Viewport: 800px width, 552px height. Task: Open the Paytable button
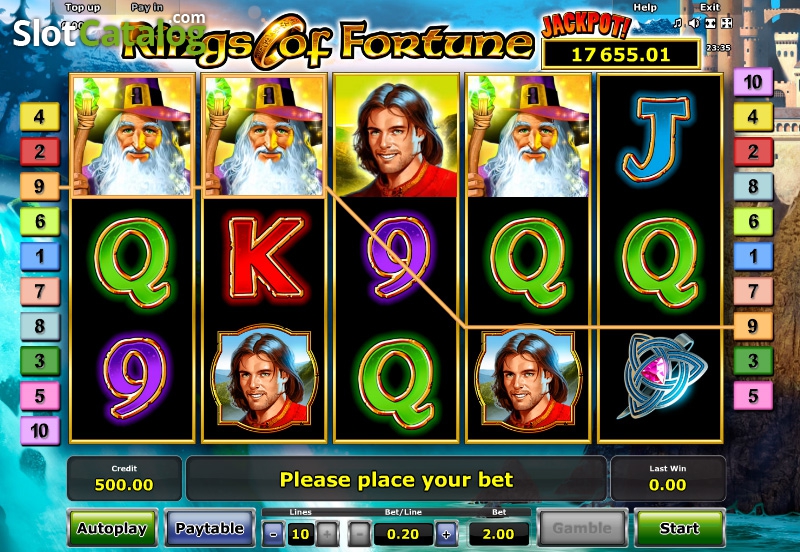[x=210, y=528]
